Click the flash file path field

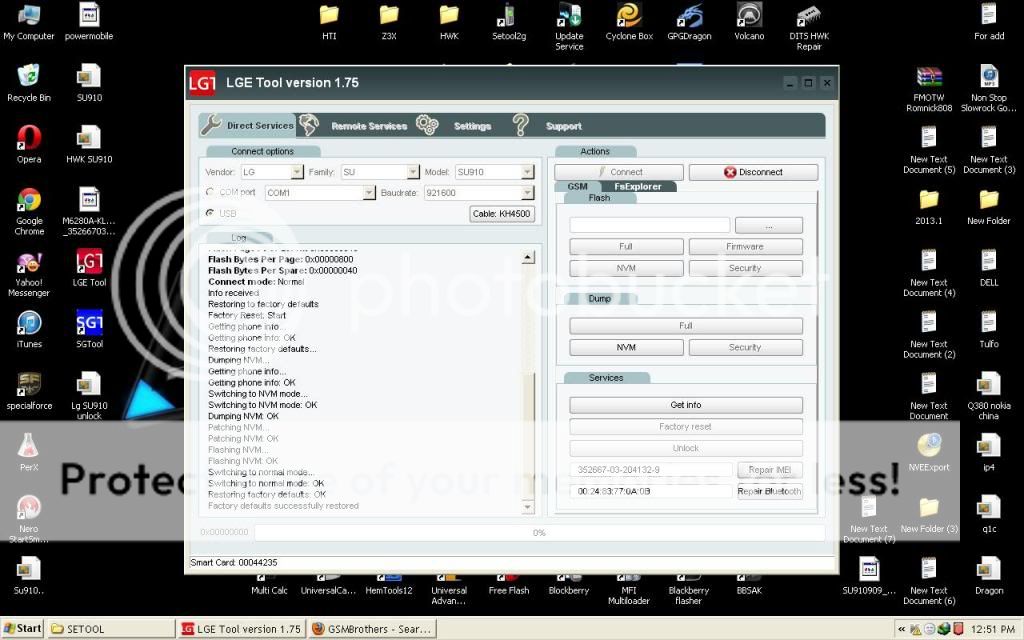pyautogui.click(x=649, y=225)
